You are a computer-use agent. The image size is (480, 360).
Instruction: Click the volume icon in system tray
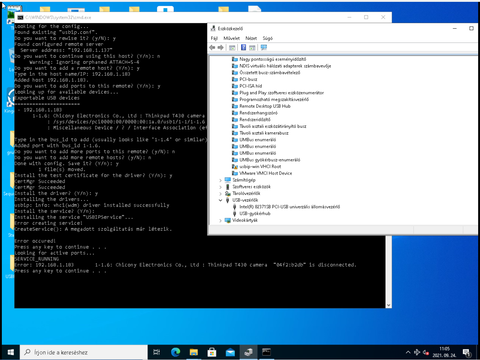(426, 352)
